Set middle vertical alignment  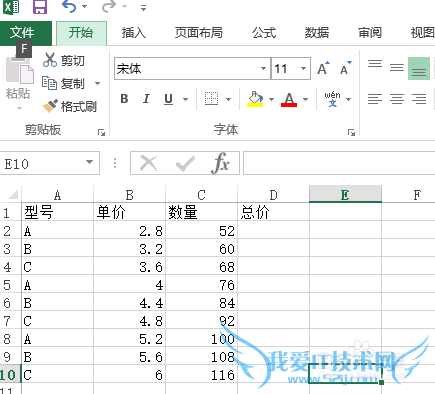[397, 68]
